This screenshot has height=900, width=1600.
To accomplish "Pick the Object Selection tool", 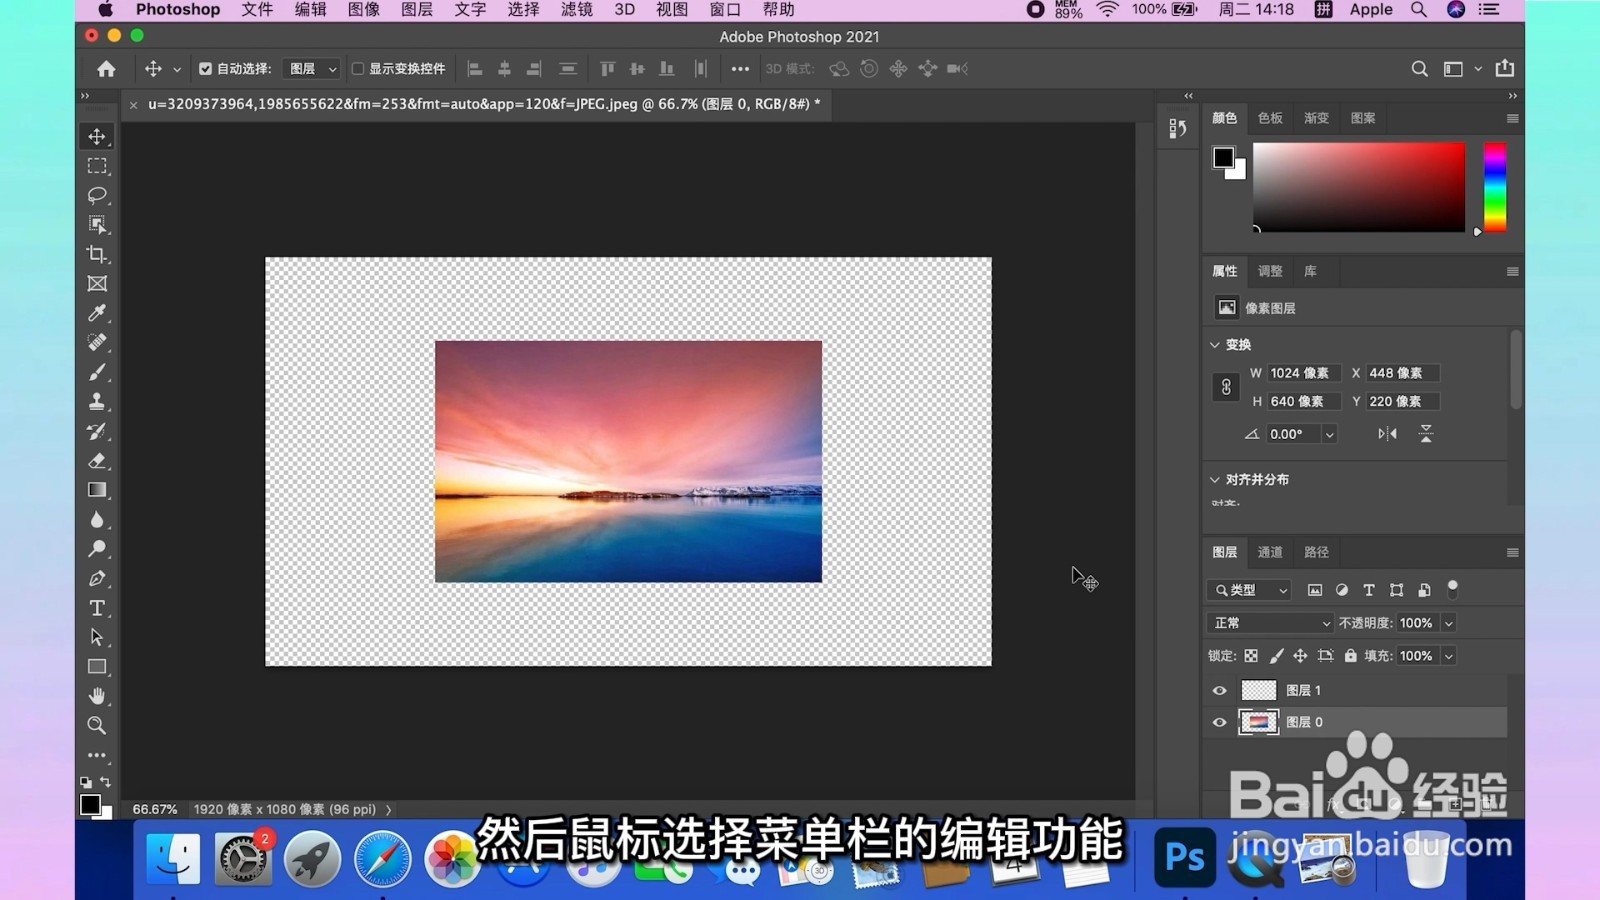I will (x=97, y=225).
